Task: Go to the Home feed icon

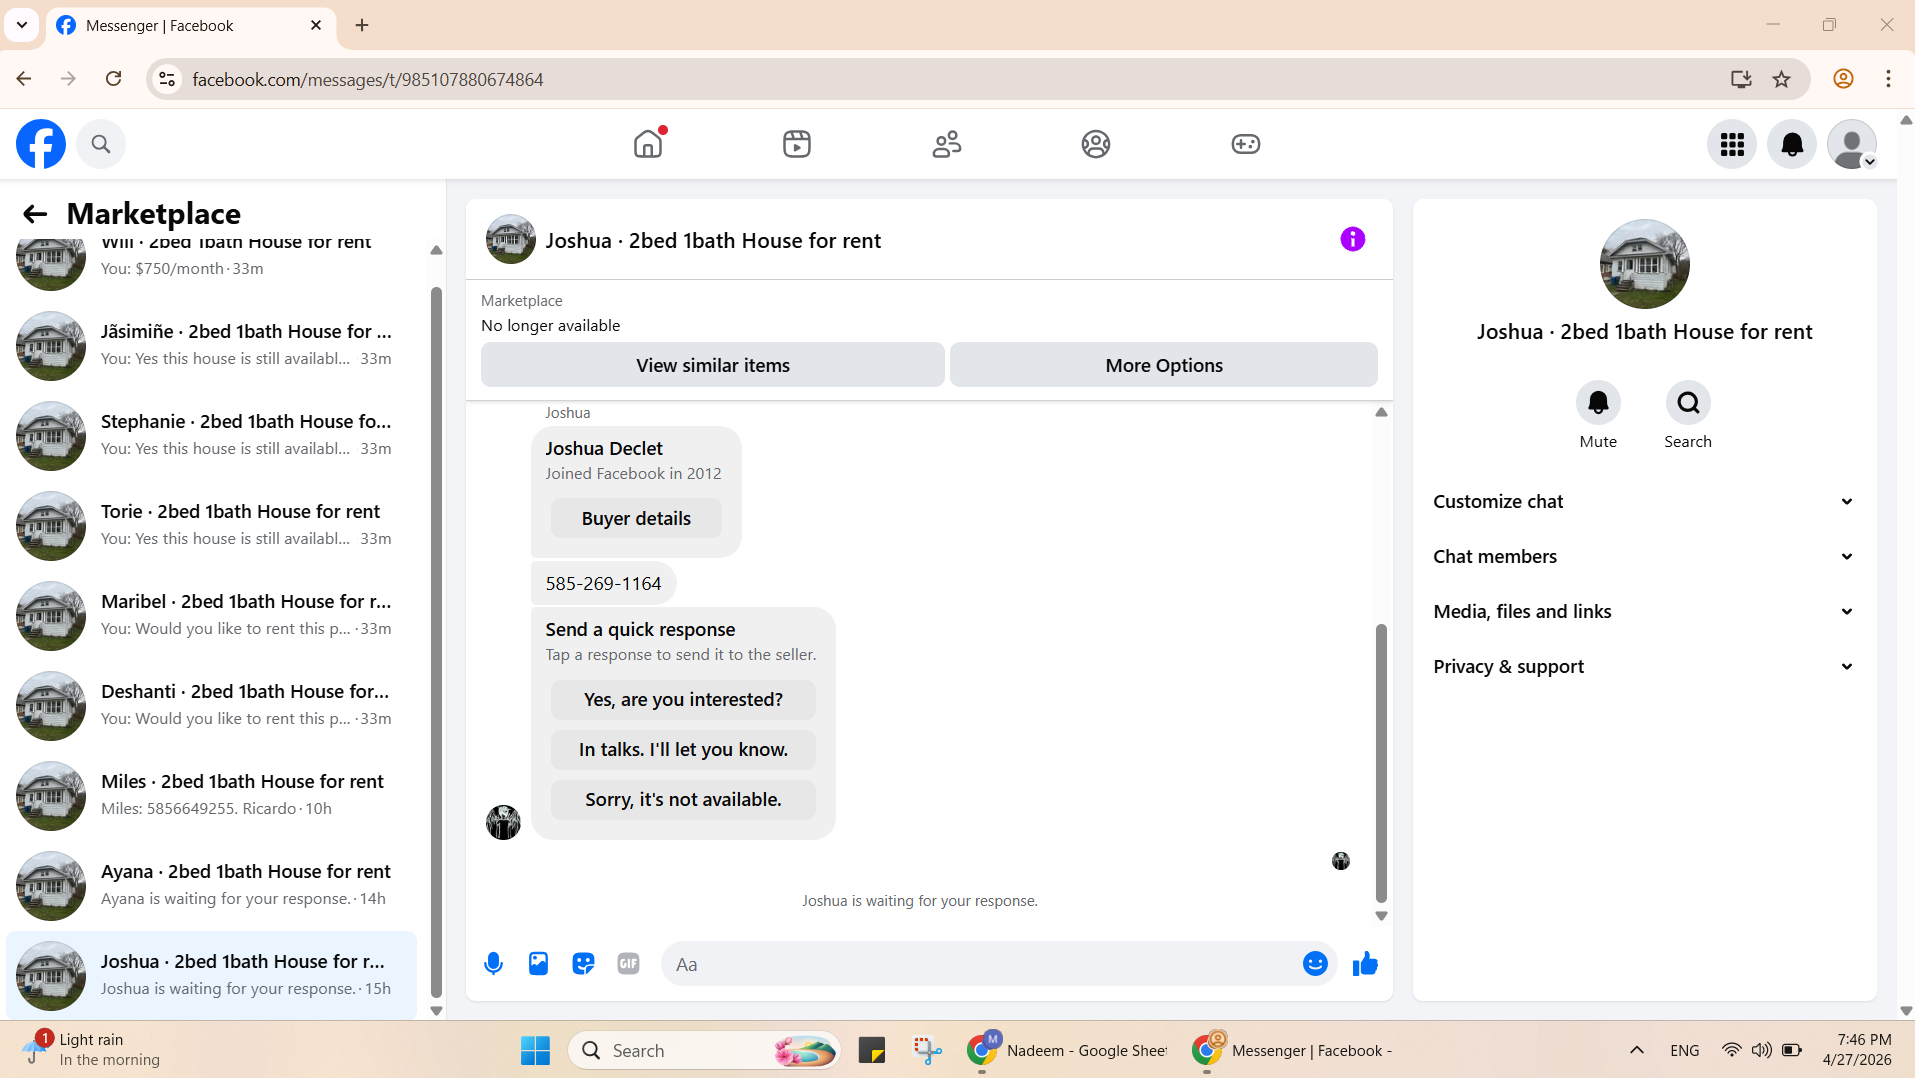Action: point(648,144)
